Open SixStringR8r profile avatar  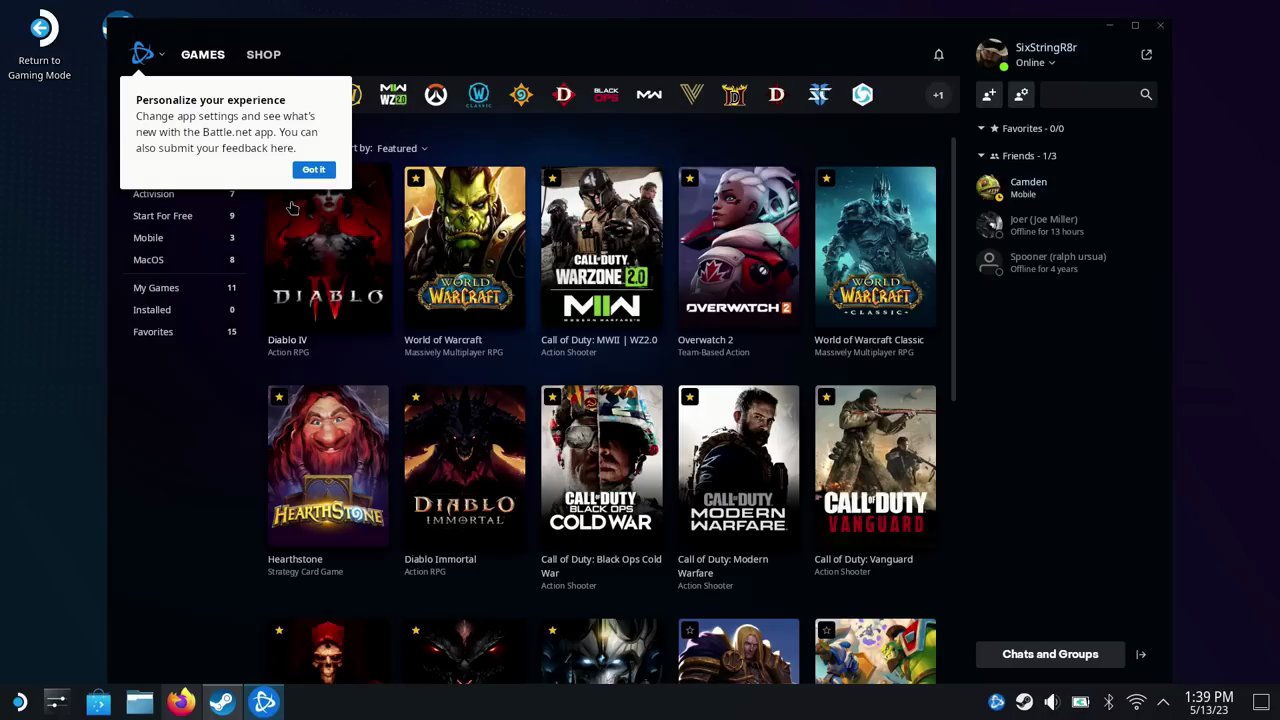click(991, 55)
